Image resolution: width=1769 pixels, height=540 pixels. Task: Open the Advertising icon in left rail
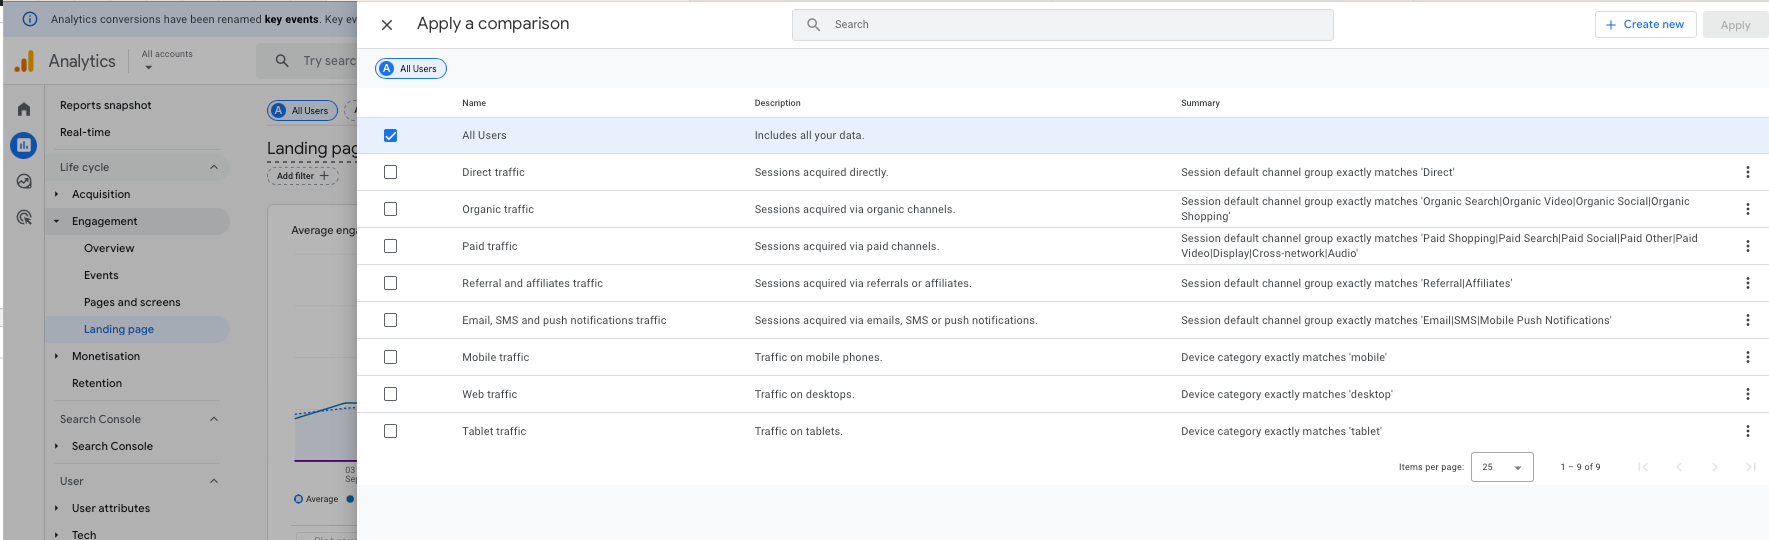(x=24, y=217)
